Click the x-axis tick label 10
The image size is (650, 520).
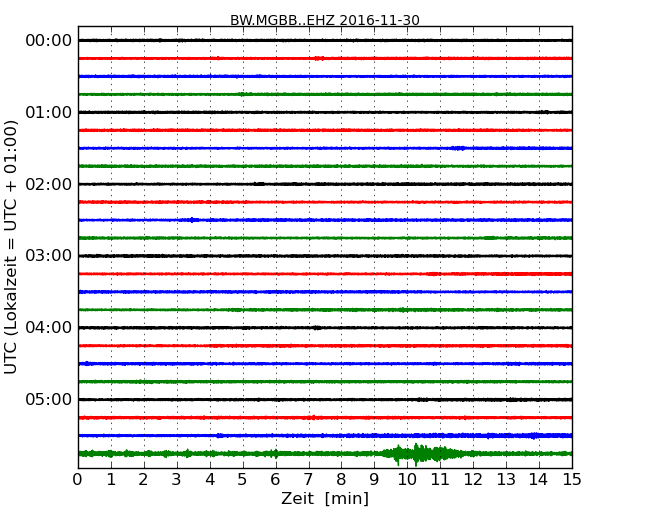(x=407, y=479)
